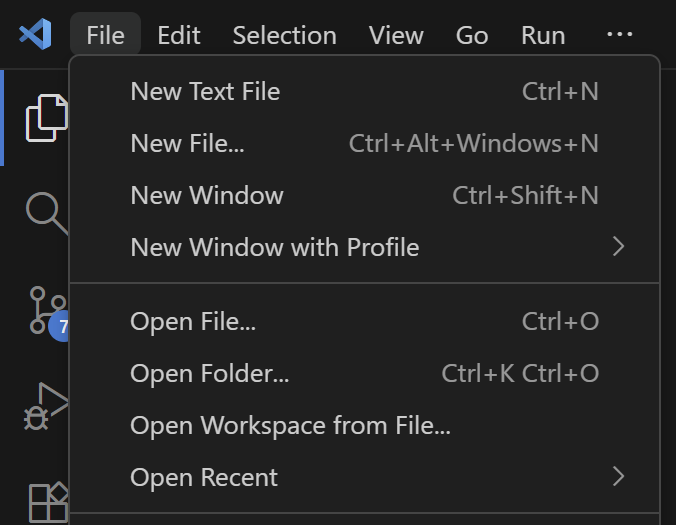The height and width of the screenshot is (525, 676).
Task: Open the Explorer sidebar icon
Action: [45, 117]
